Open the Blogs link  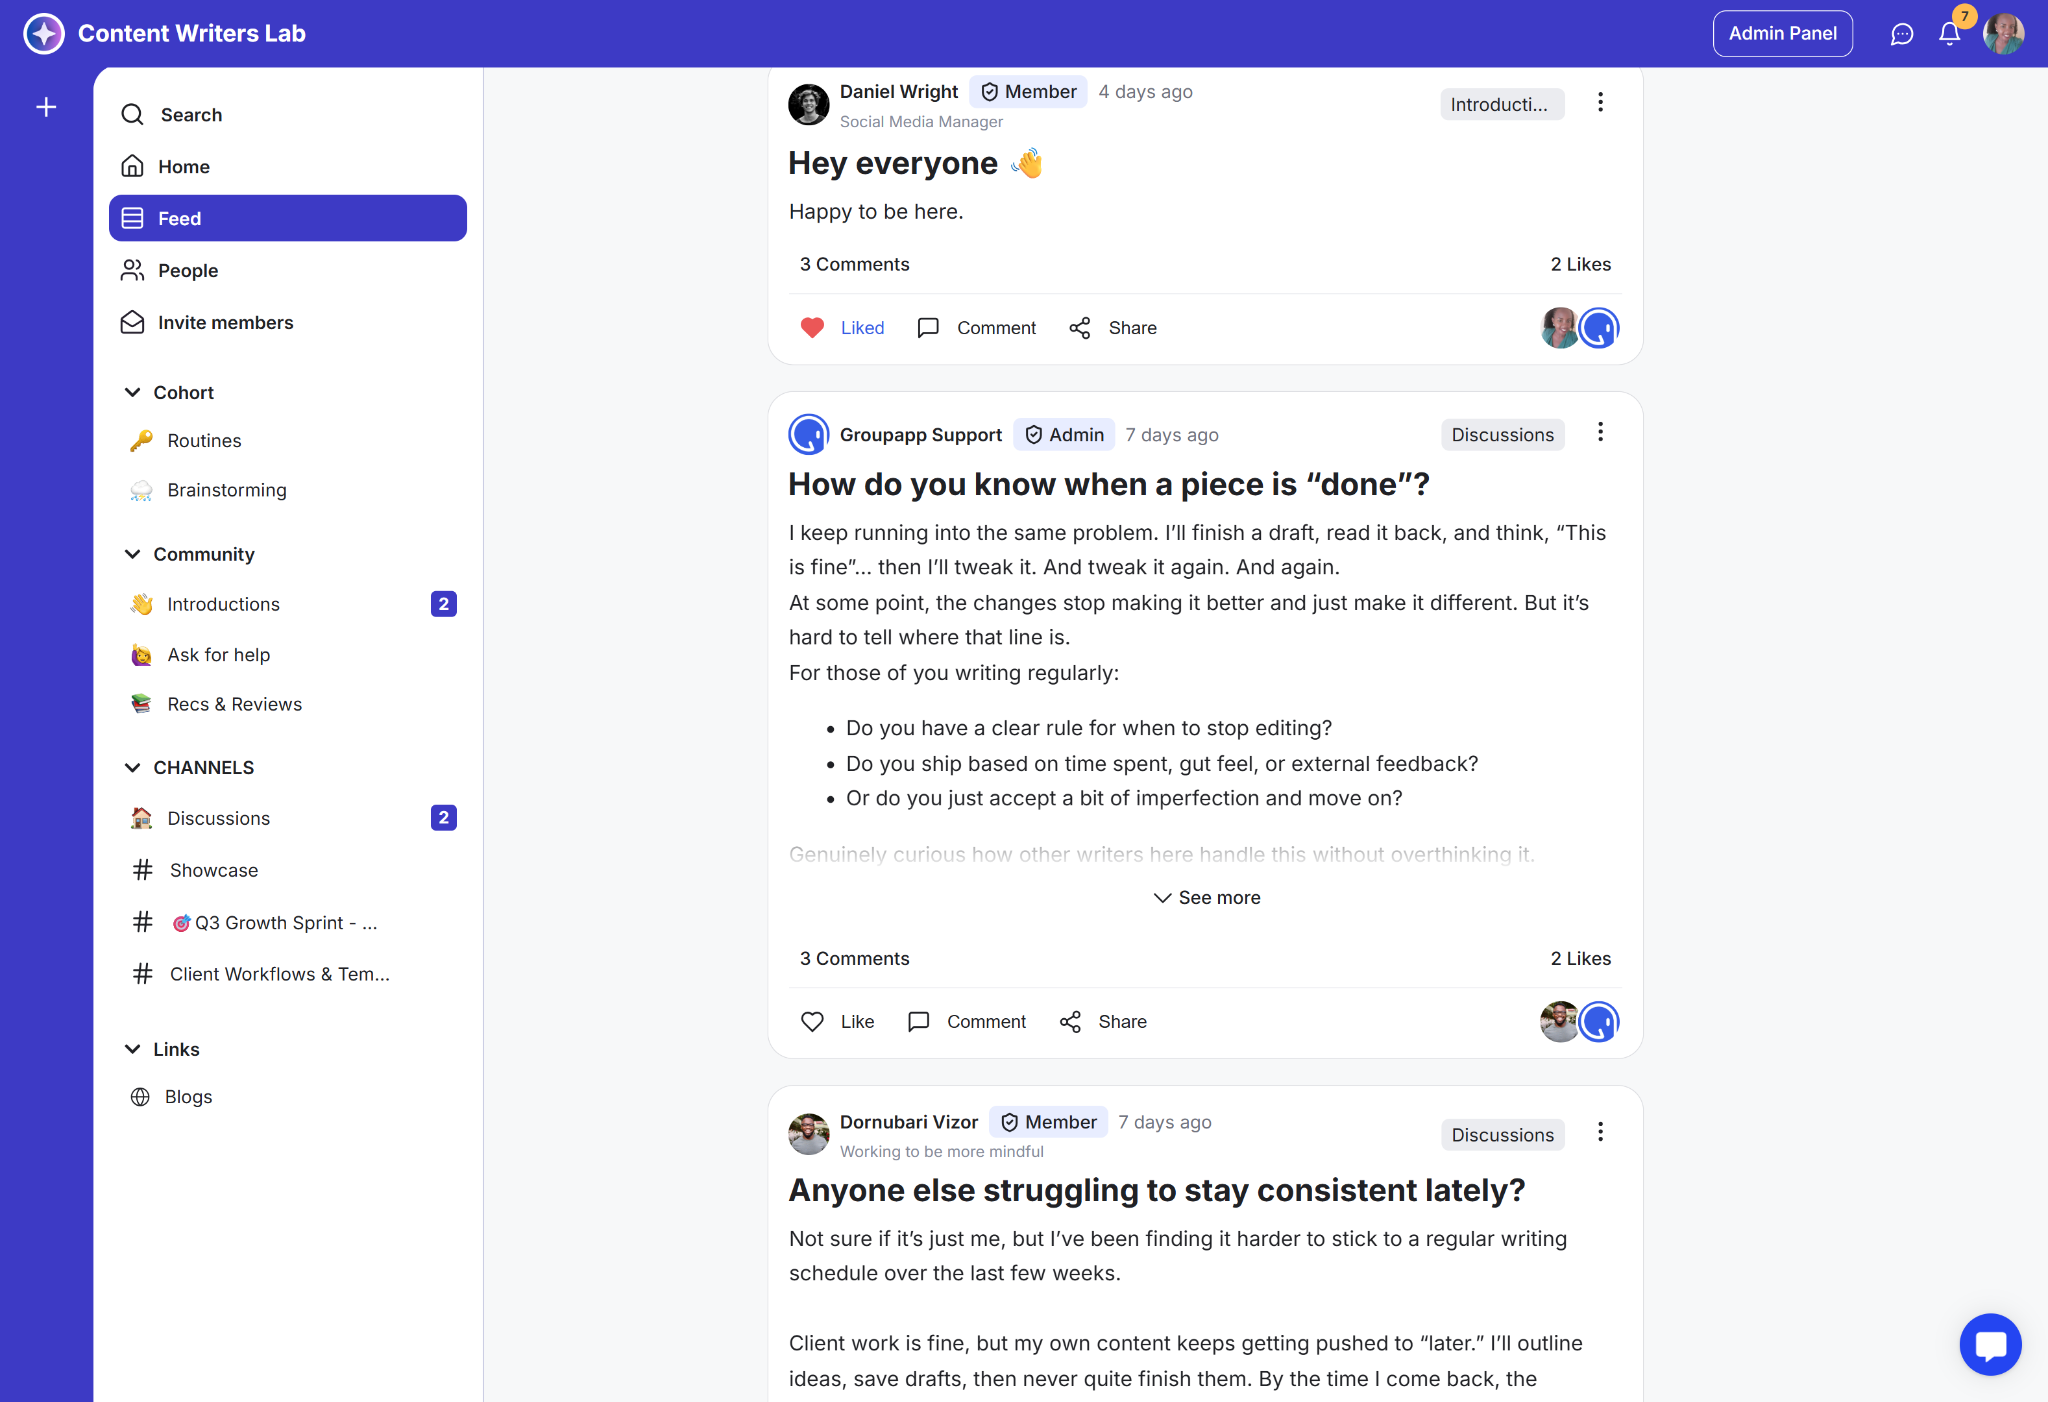click(188, 1097)
